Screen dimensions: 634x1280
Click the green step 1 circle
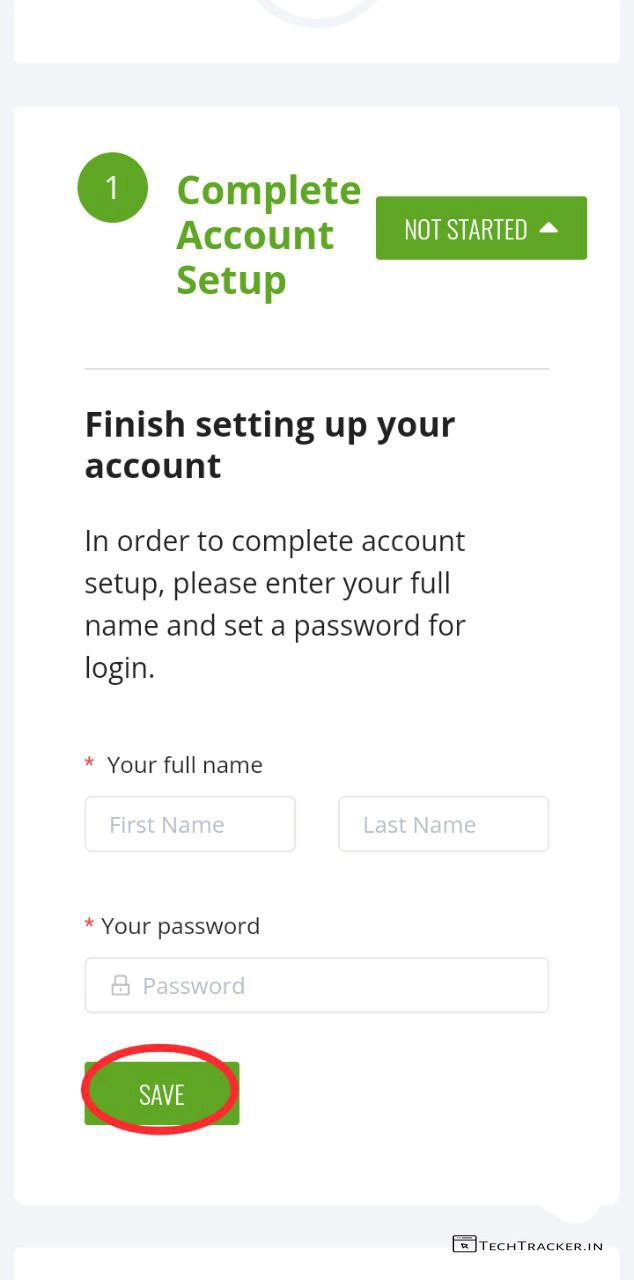(112, 187)
